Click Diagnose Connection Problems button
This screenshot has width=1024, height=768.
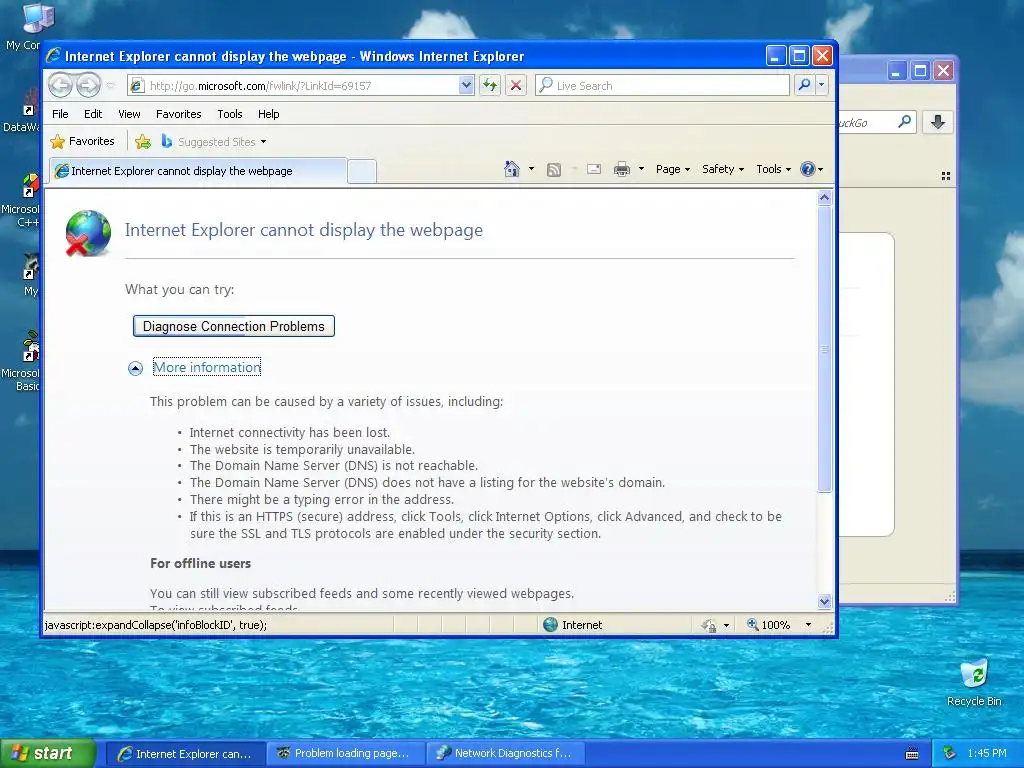[234, 326]
